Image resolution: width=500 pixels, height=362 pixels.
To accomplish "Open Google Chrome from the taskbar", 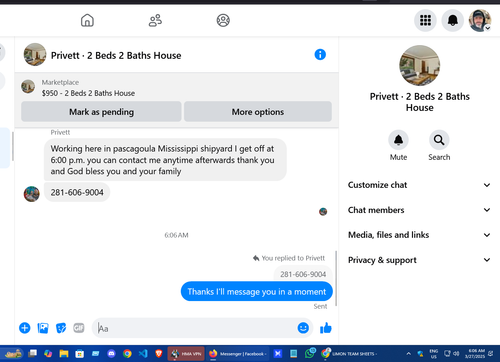I will tap(127, 354).
